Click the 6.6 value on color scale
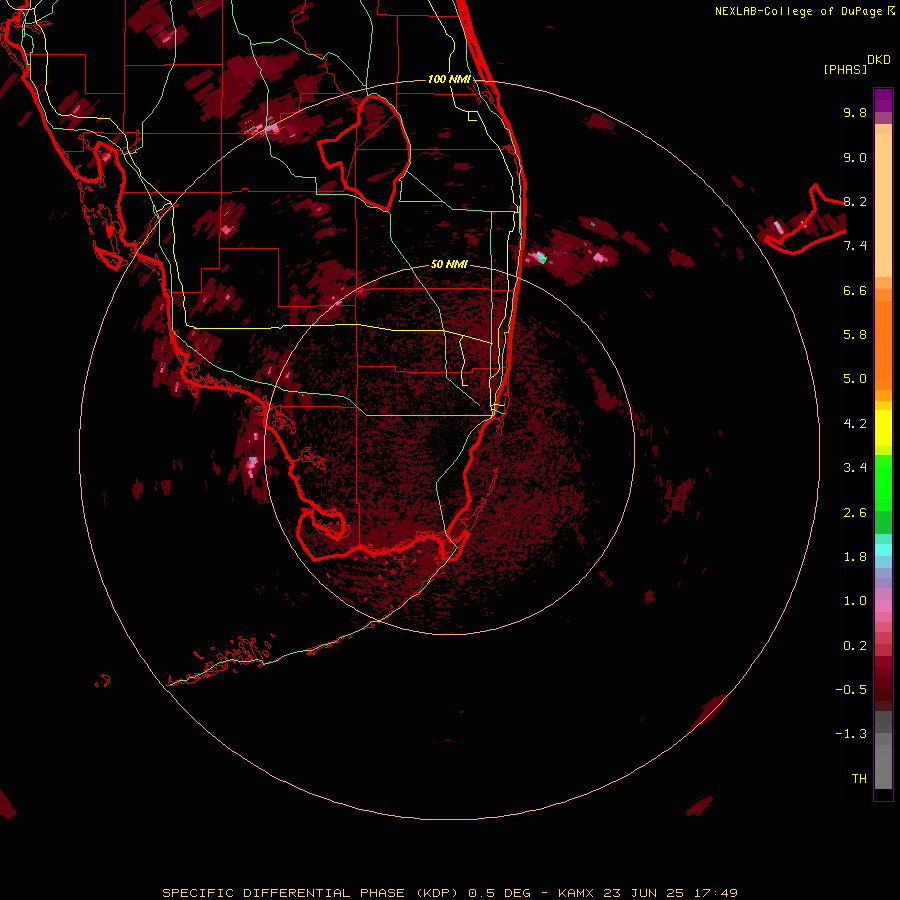The width and height of the screenshot is (900, 900). (855, 290)
